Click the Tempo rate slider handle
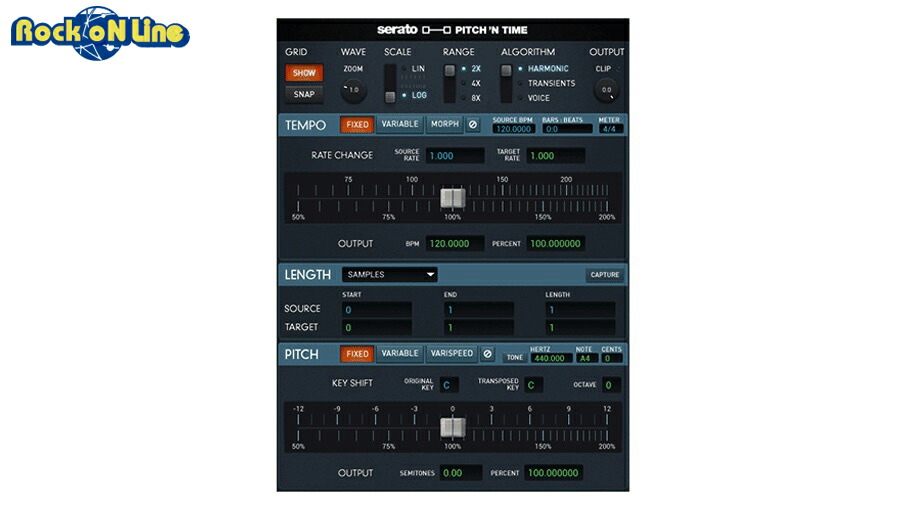The image size is (900, 511). click(x=453, y=198)
